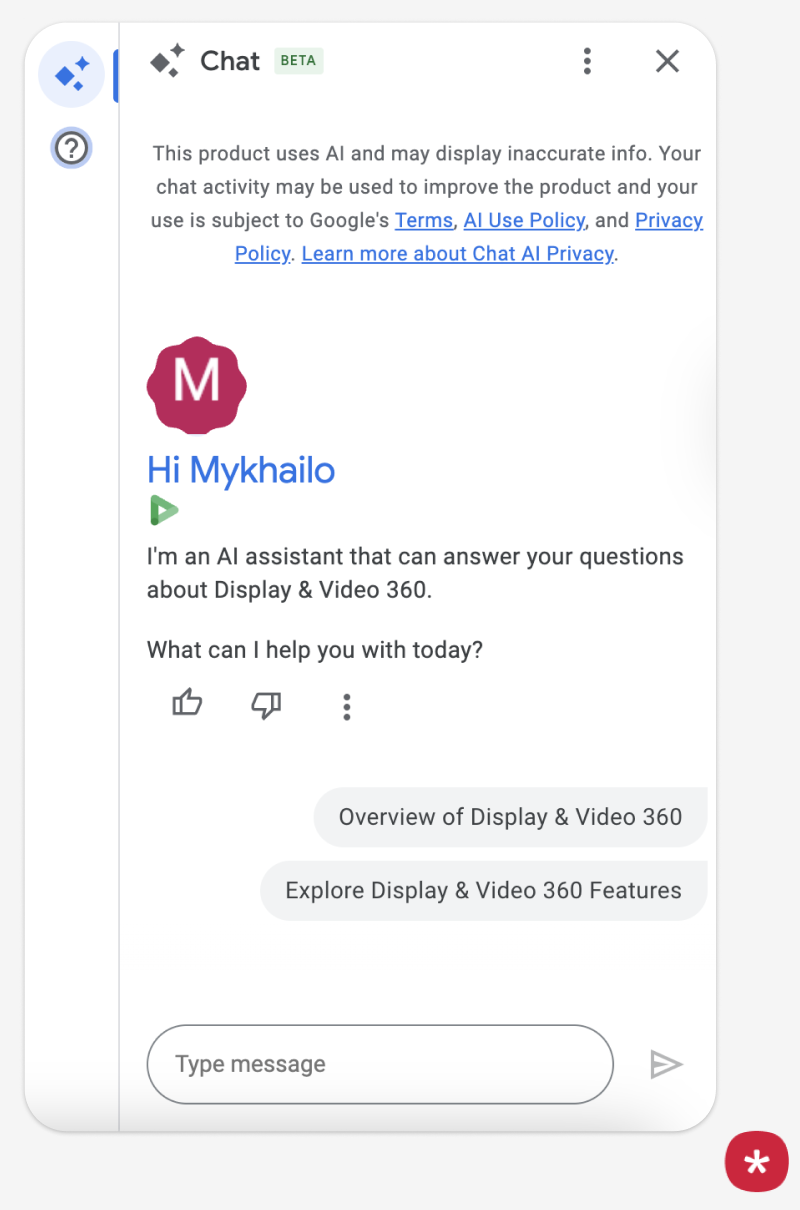Open the Privacy Policy link
The width and height of the screenshot is (800, 1210).
[669, 220]
